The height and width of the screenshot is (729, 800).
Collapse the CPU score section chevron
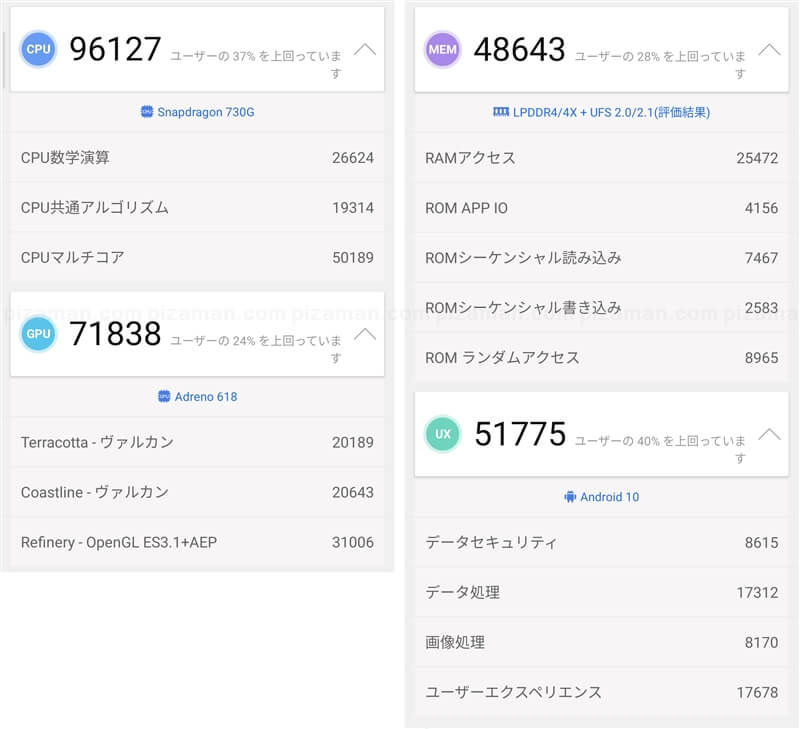pyautogui.click(x=365, y=49)
